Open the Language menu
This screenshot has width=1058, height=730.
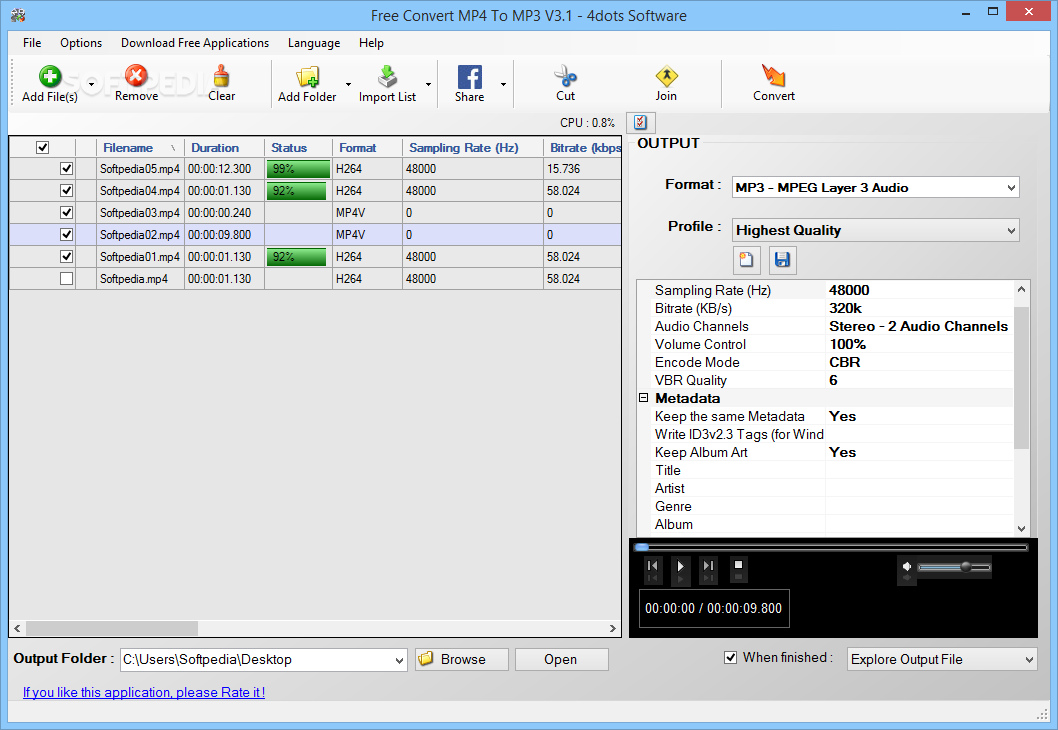point(314,43)
